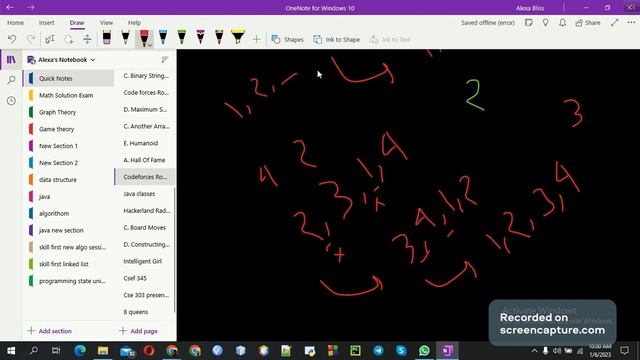Open the Game theory section
The image size is (640, 360).
coord(68,129)
